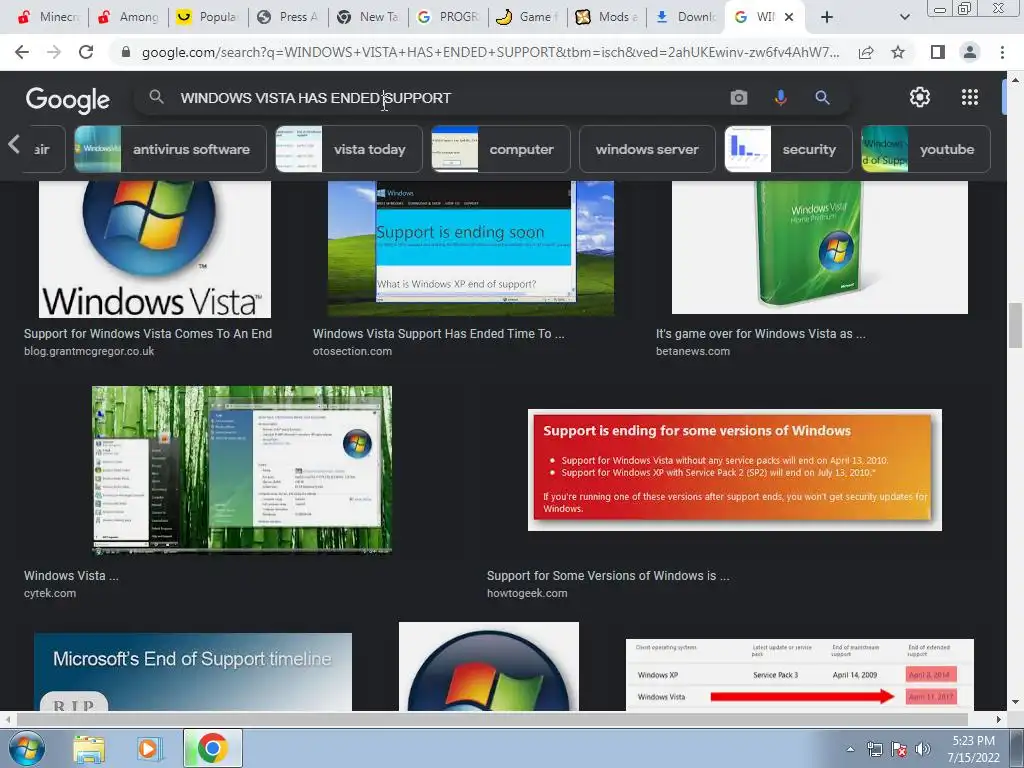Open the green Vista Home Premium box image
Screen dimensions: 1024x768
[x=820, y=248]
